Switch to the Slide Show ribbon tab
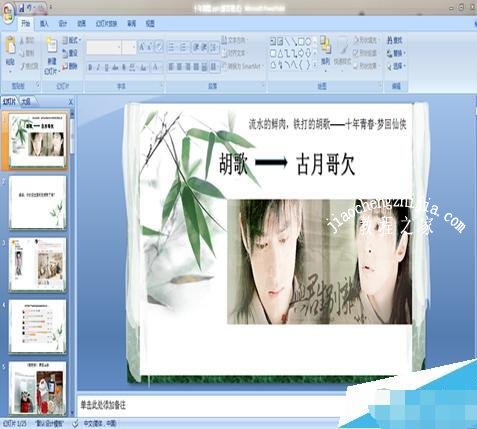The width and height of the screenshot is (477, 429). pos(107,24)
